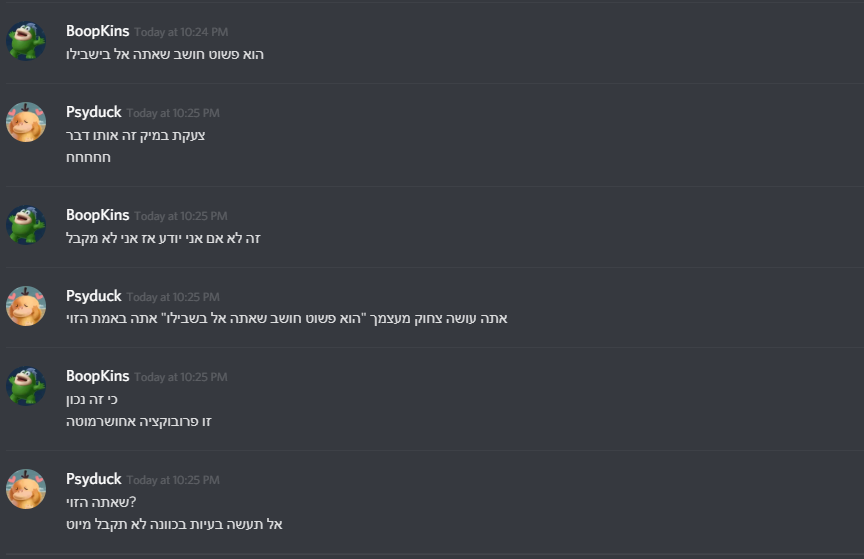Open Psyduck username above "שאתה הזוי?"

[x=93, y=479]
